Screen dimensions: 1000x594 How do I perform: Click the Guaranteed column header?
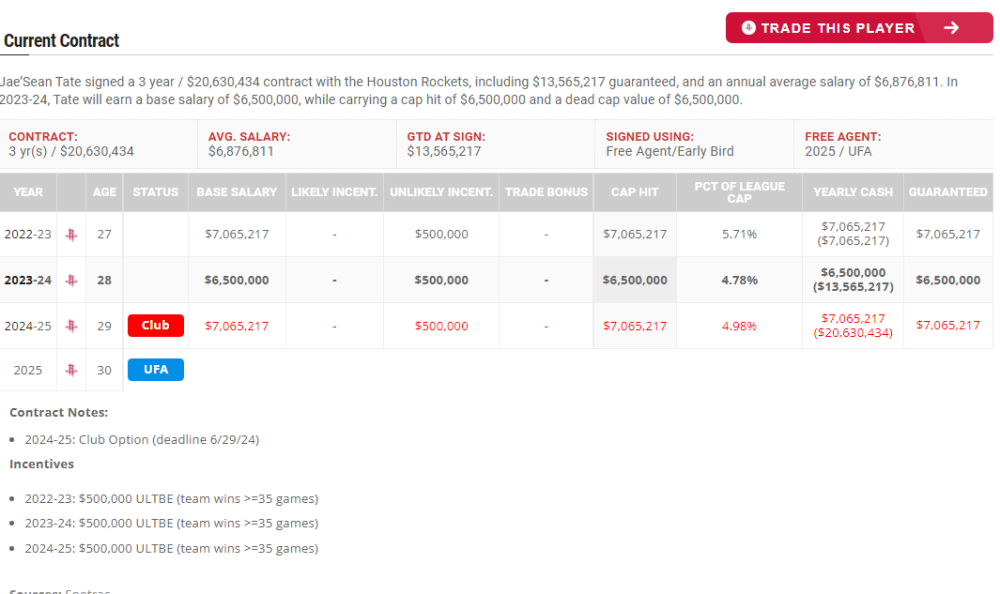(x=947, y=192)
